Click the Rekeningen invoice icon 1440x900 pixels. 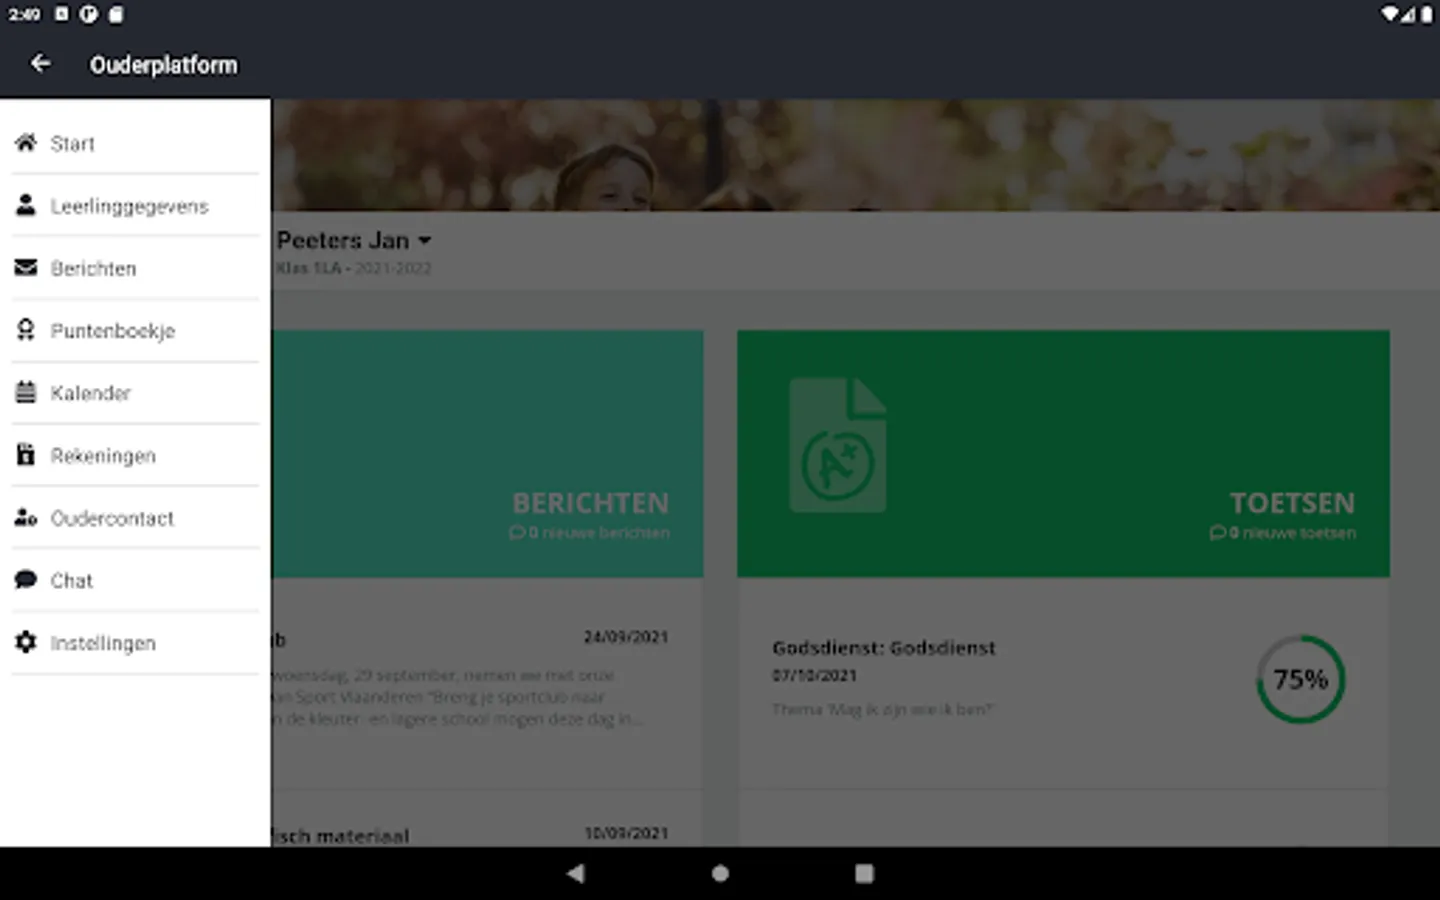pyautogui.click(x=26, y=455)
